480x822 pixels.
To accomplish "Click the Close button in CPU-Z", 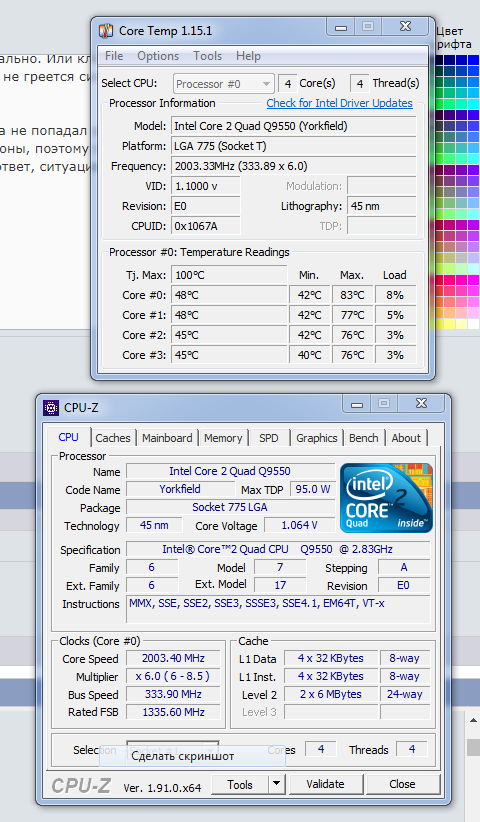I will tap(402, 784).
